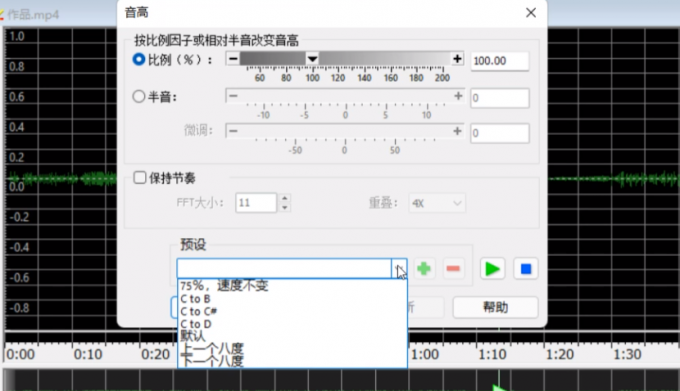Image resolution: width=680 pixels, height=391 pixels.
Task: Click the 0:10 mark on the timeline ruler
Action: pos(88,355)
